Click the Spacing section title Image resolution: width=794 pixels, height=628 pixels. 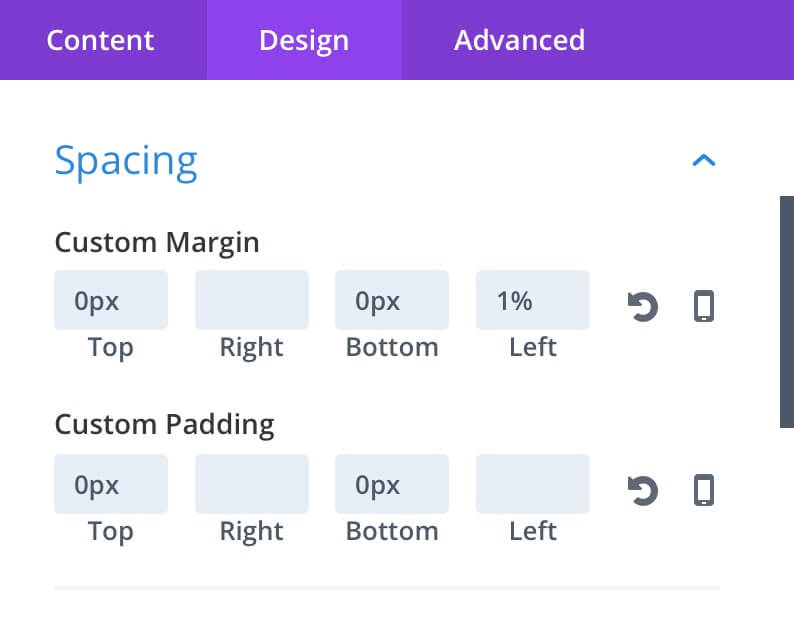tap(126, 161)
